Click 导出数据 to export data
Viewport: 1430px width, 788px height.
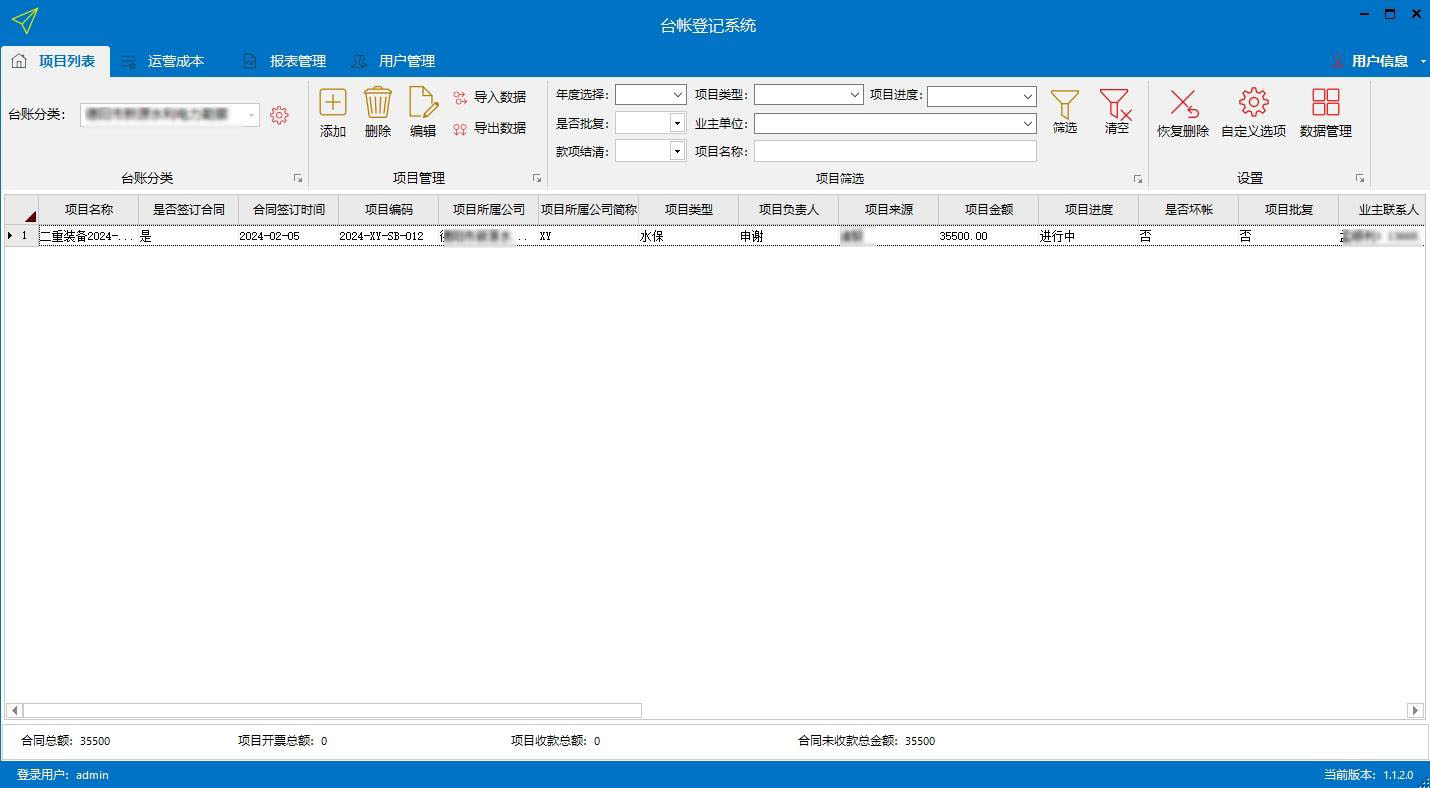point(489,128)
